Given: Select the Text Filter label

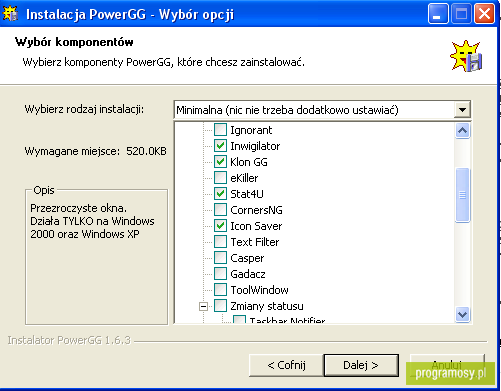Looking at the screenshot, I should [255, 242].
